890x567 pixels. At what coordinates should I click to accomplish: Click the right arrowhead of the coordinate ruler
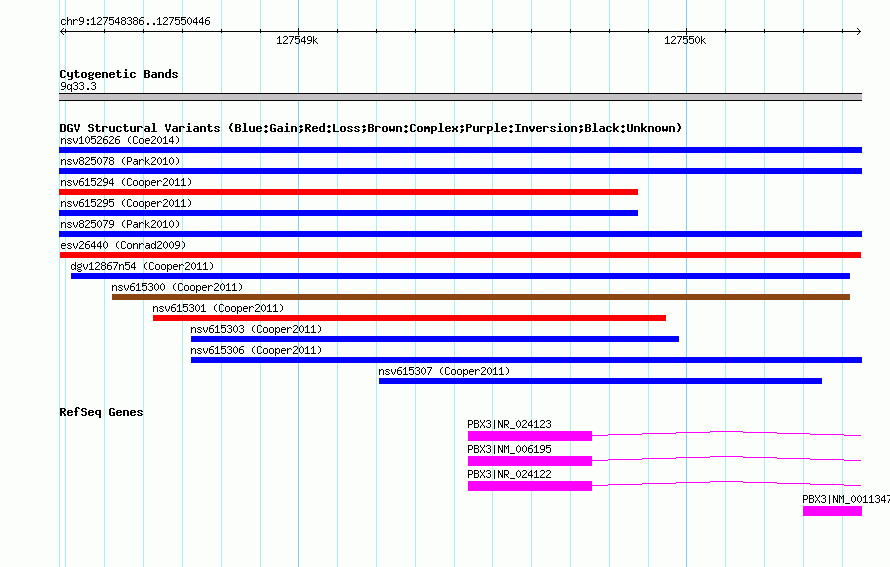coord(858,31)
